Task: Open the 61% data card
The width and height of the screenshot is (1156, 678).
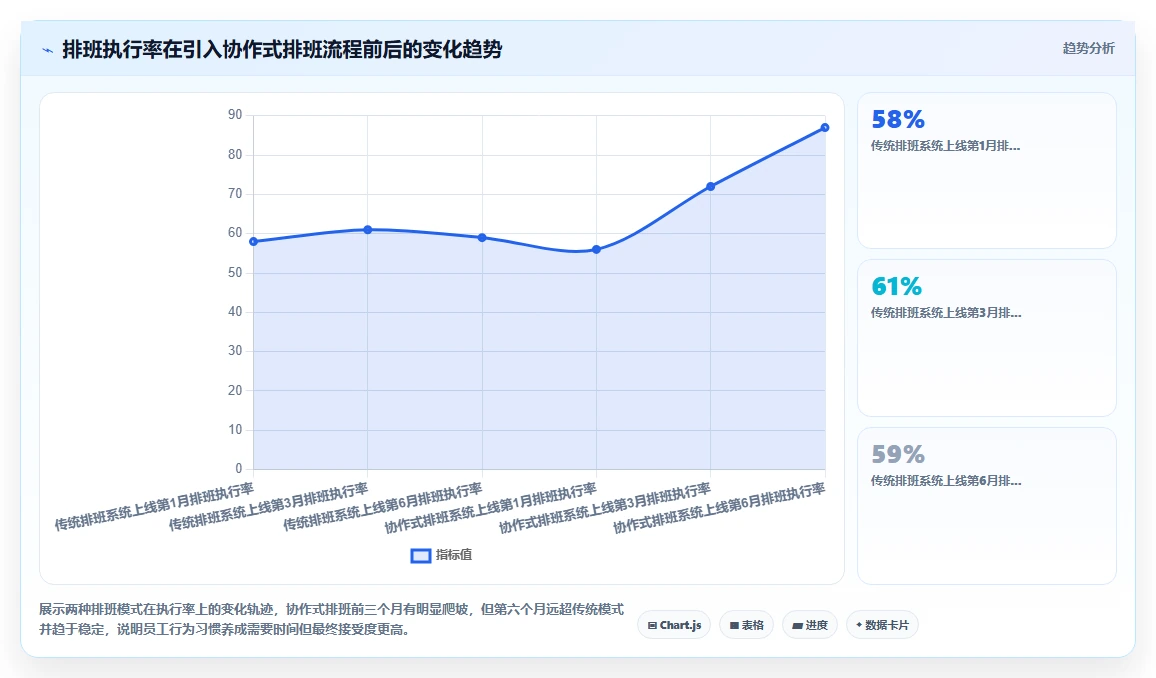Action: (x=986, y=338)
